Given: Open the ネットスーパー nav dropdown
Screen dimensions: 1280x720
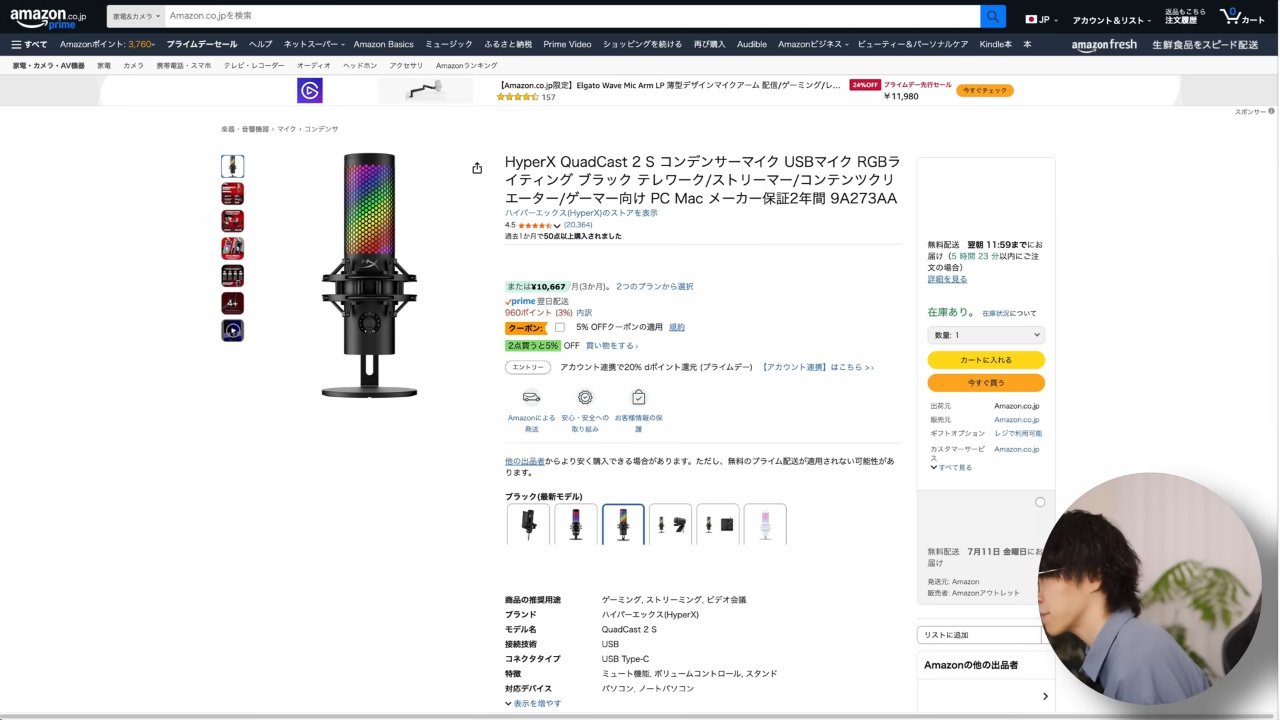Looking at the screenshot, I should pyautogui.click(x=314, y=44).
